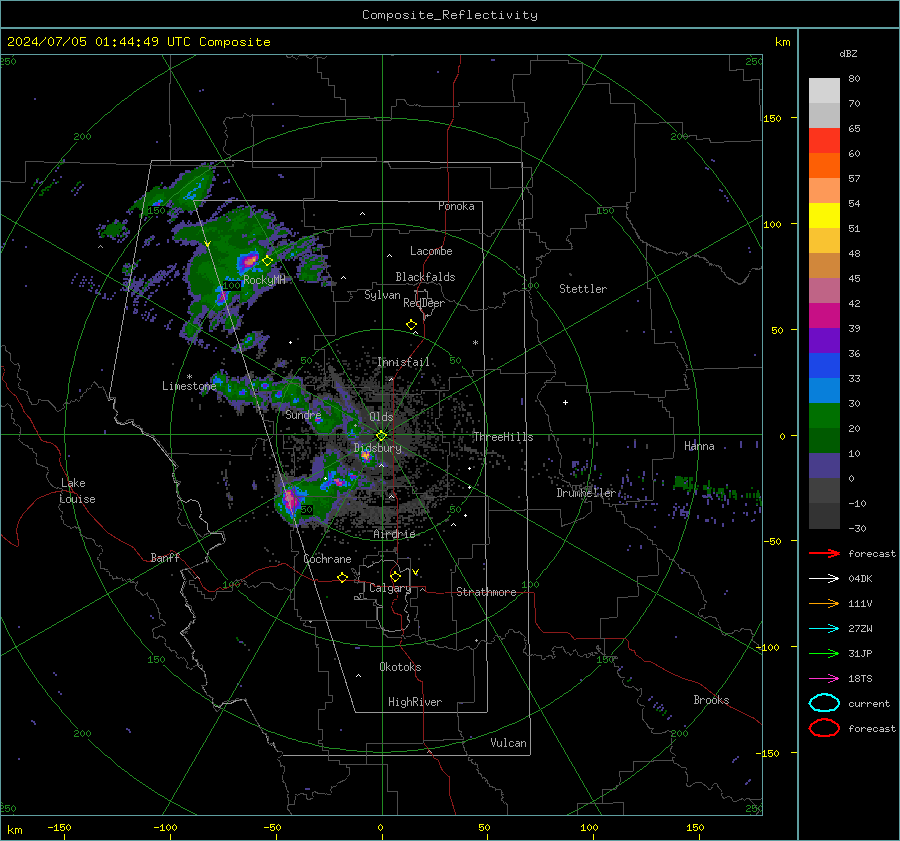This screenshot has width=900, height=841.
Task: Click the Calgary city label
Action: point(390,588)
